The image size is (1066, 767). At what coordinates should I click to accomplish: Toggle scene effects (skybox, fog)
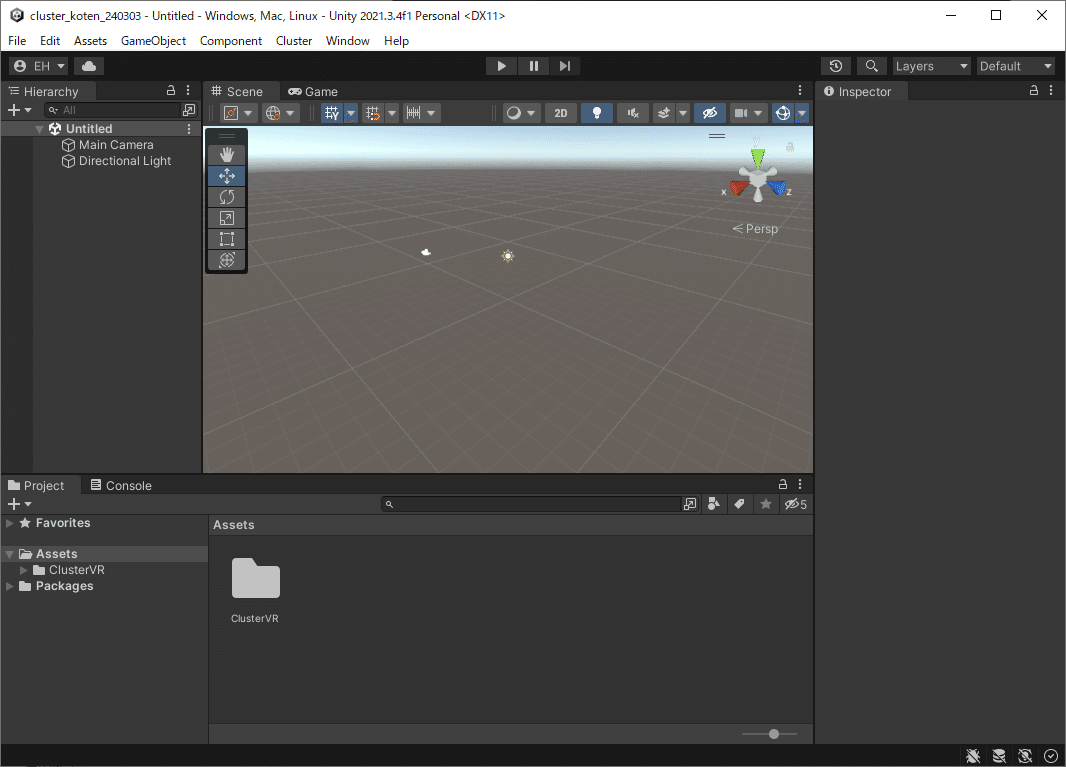(664, 113)
